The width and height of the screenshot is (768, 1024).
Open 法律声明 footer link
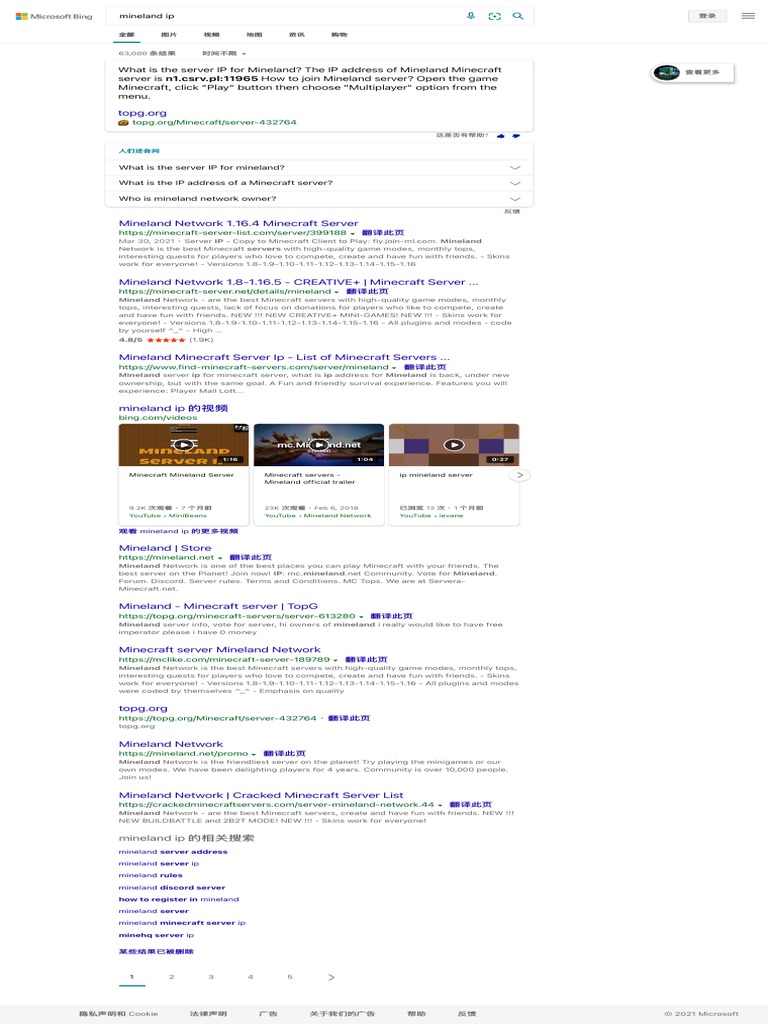208,1014
